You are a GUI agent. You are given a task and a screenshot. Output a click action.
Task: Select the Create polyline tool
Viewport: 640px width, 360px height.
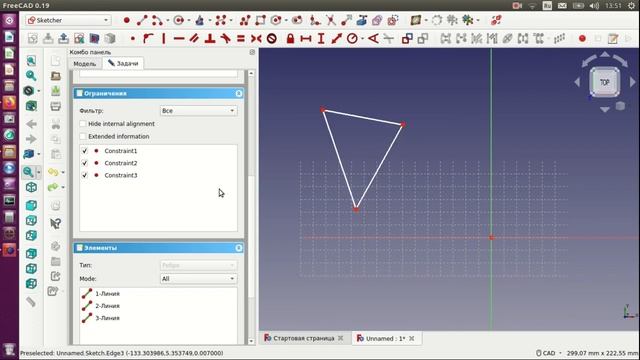[245, 20]
